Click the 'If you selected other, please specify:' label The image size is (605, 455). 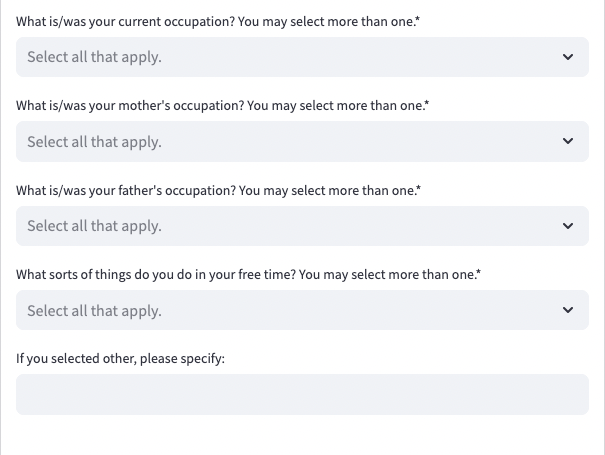(121, 358)
